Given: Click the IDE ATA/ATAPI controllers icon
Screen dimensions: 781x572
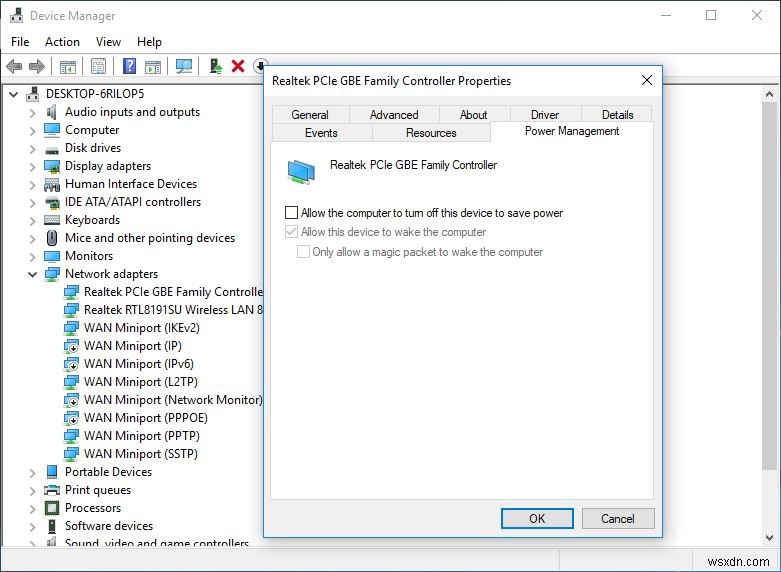Looking at the screenshot, I should tap(52, 202).
